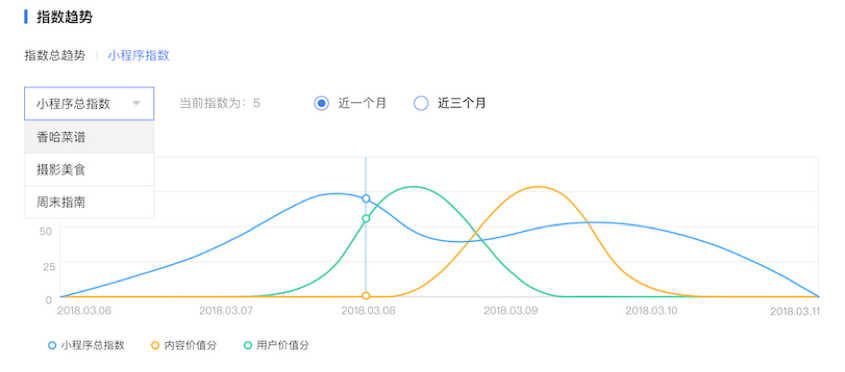Select the 近一个月 radio button
845x372 pixels.
[322, 103]
